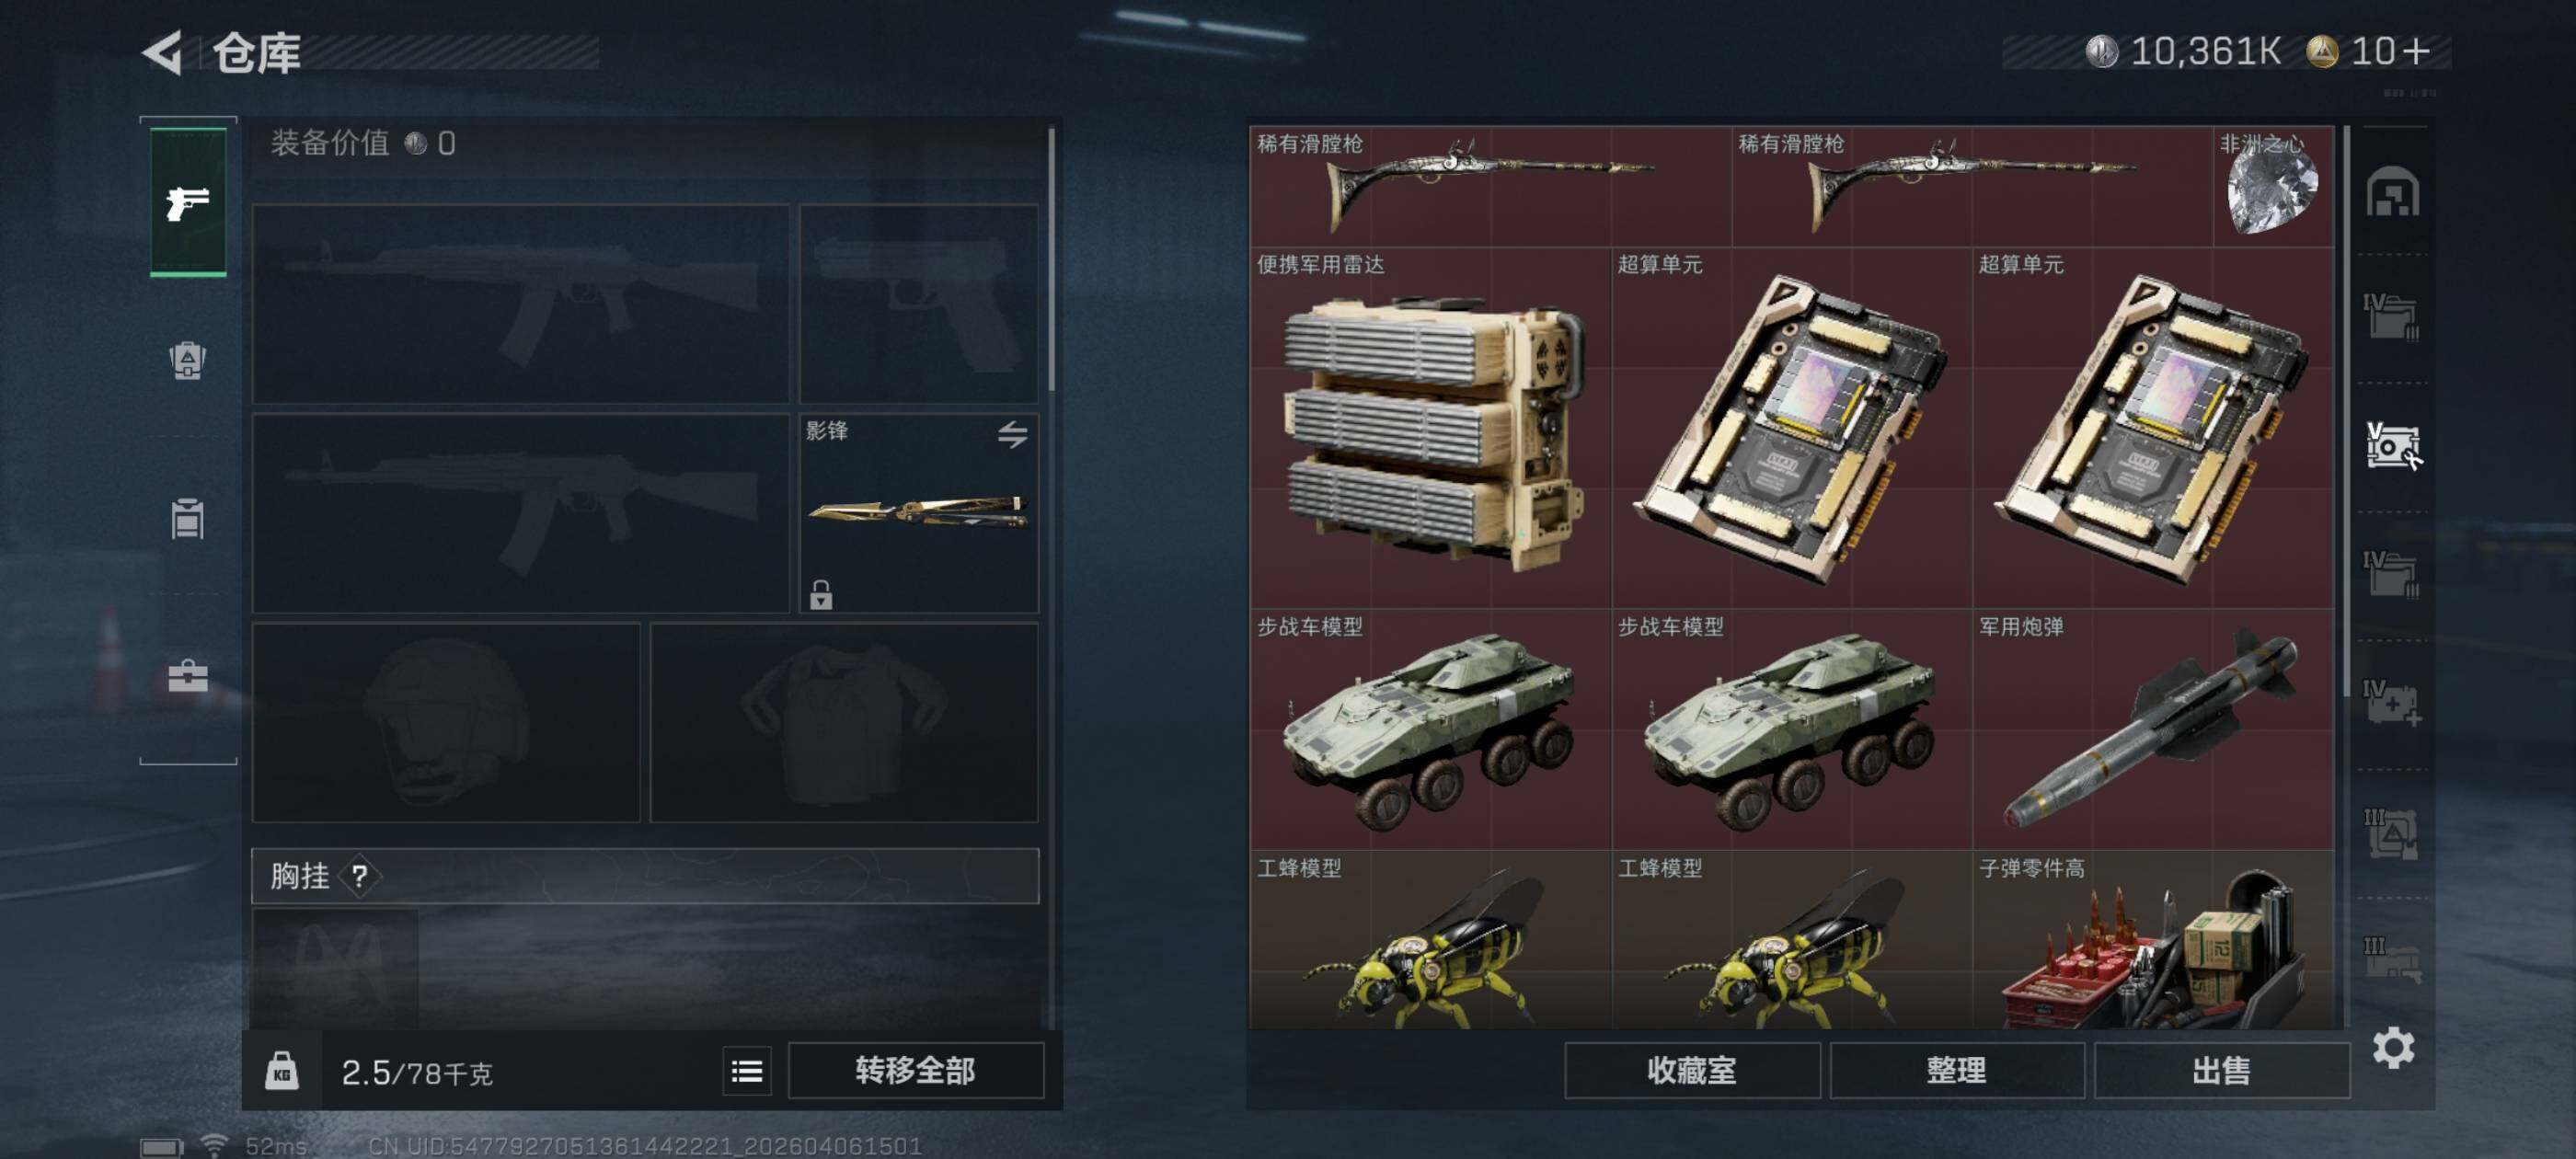The height and width of the screenshot is (1159, 2576).
Task: Toggle the list view icon beside 转移全部
Action: pos(747,1072)
